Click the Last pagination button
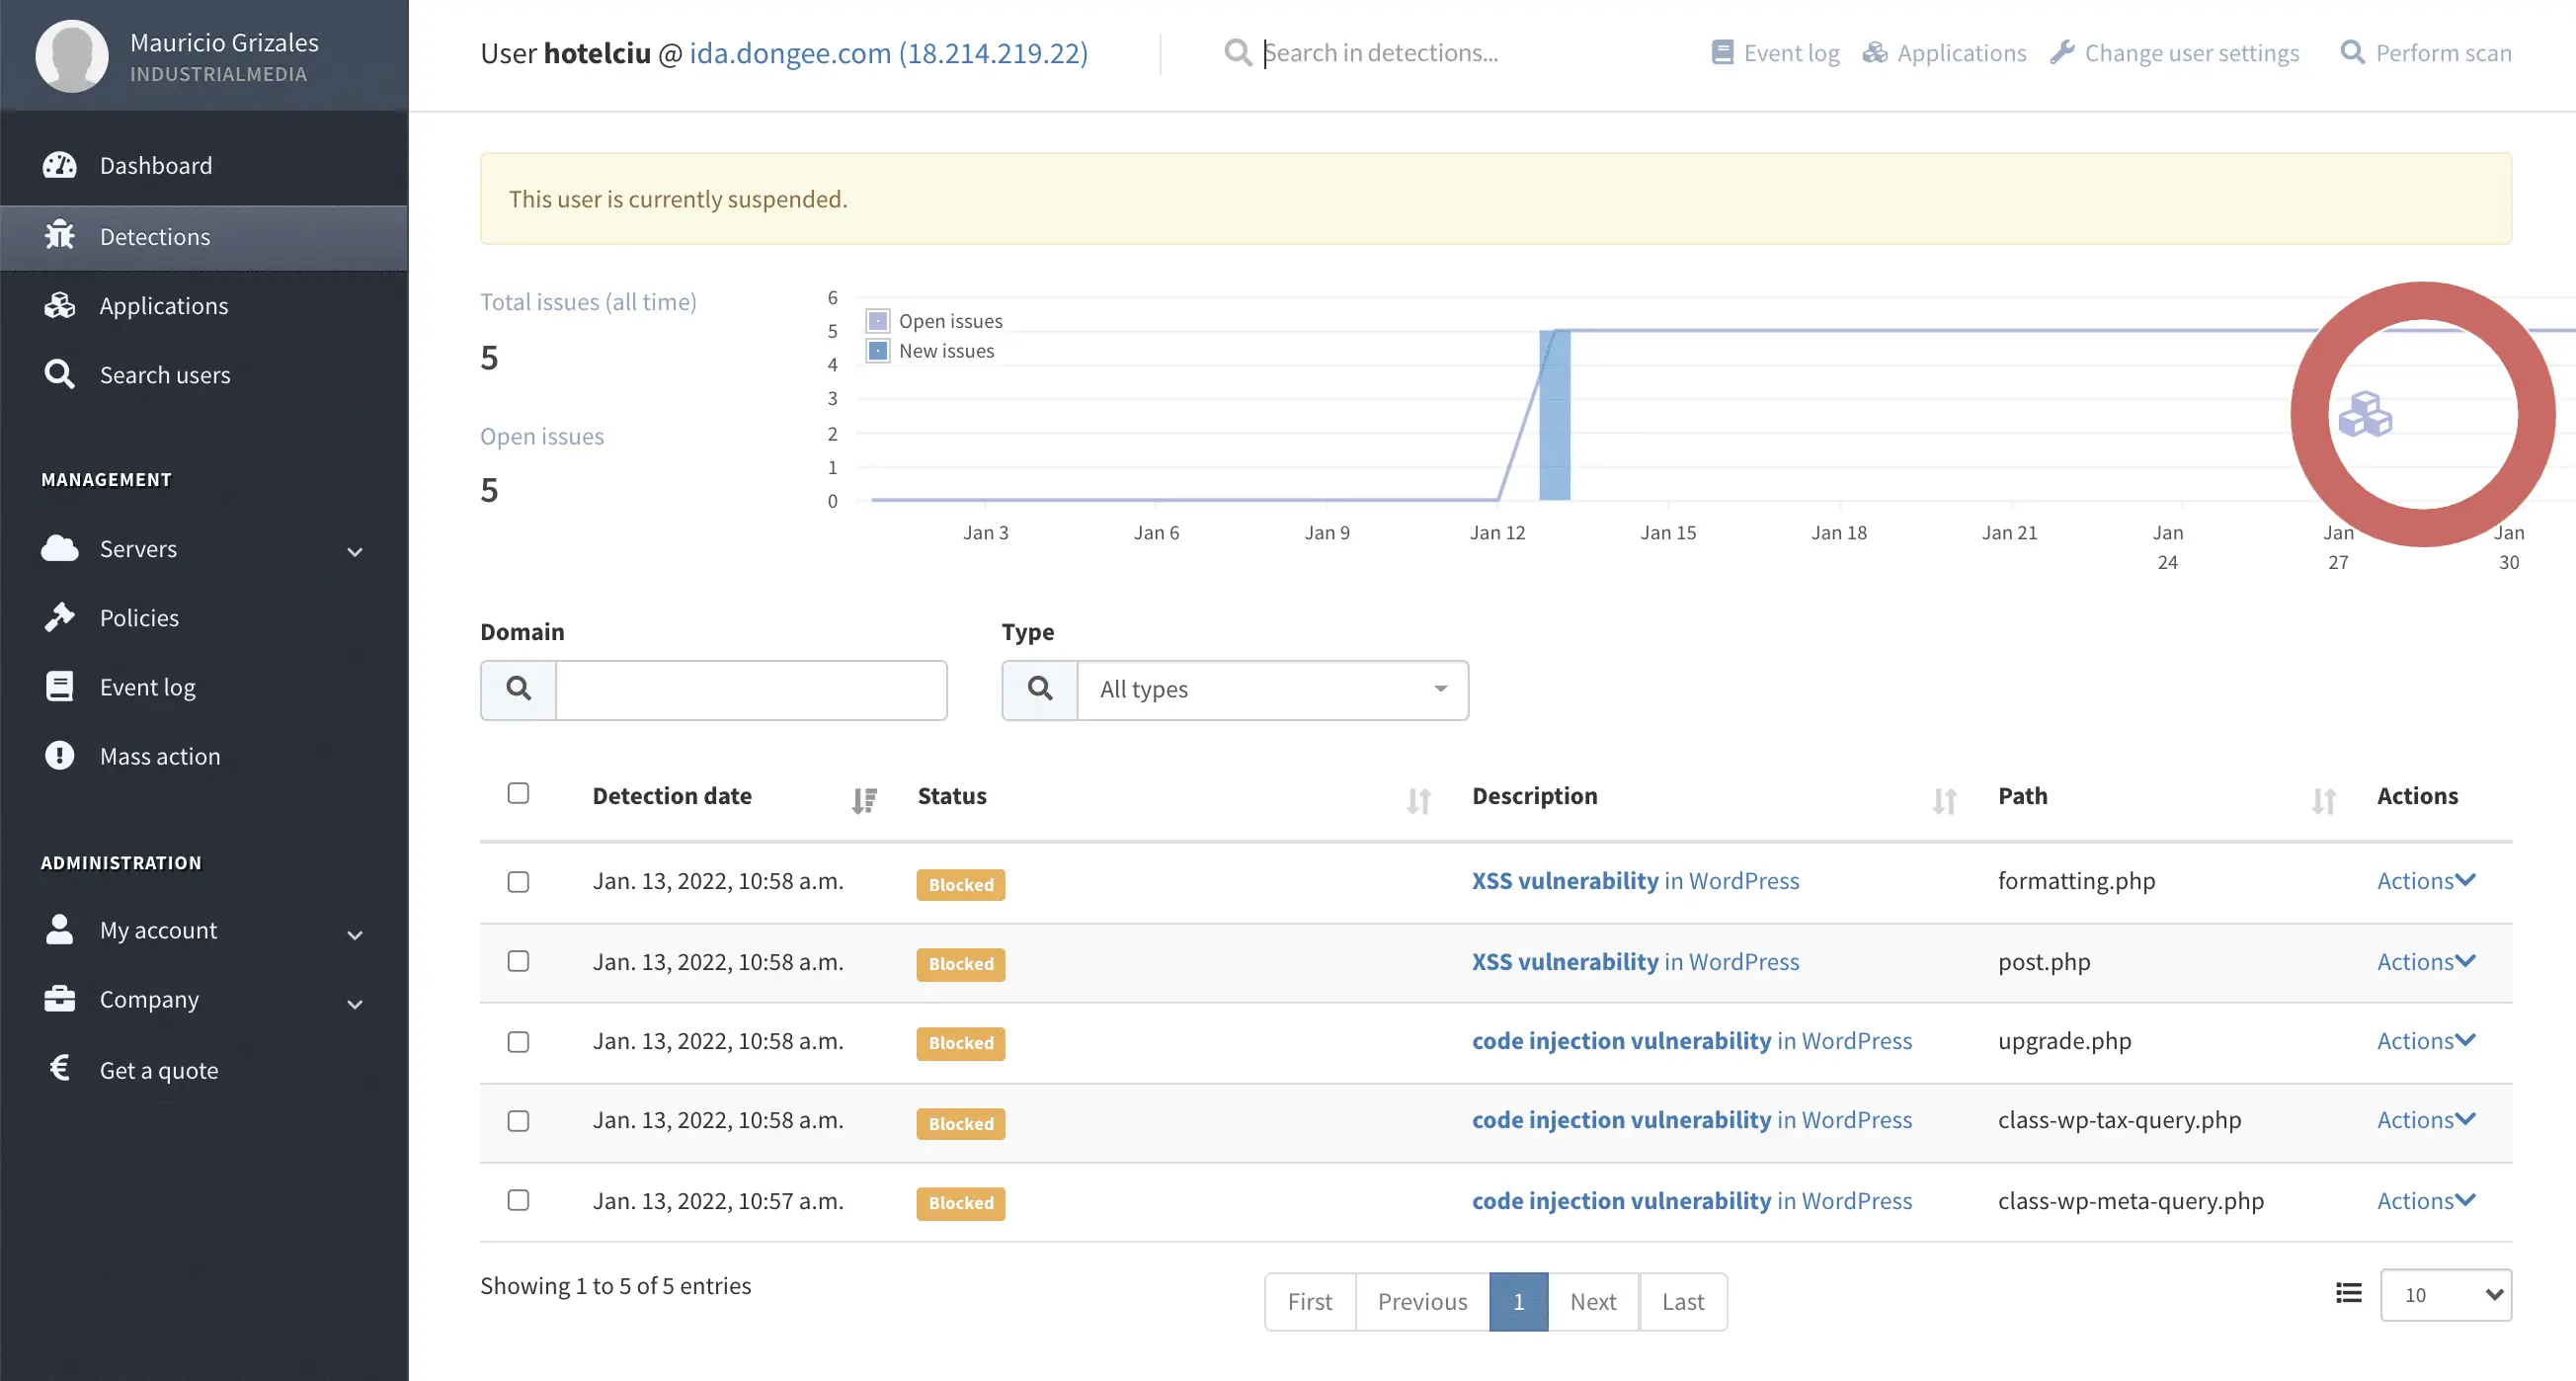Viewport: 2576px width, 1381px height. click(1683, 1301)
